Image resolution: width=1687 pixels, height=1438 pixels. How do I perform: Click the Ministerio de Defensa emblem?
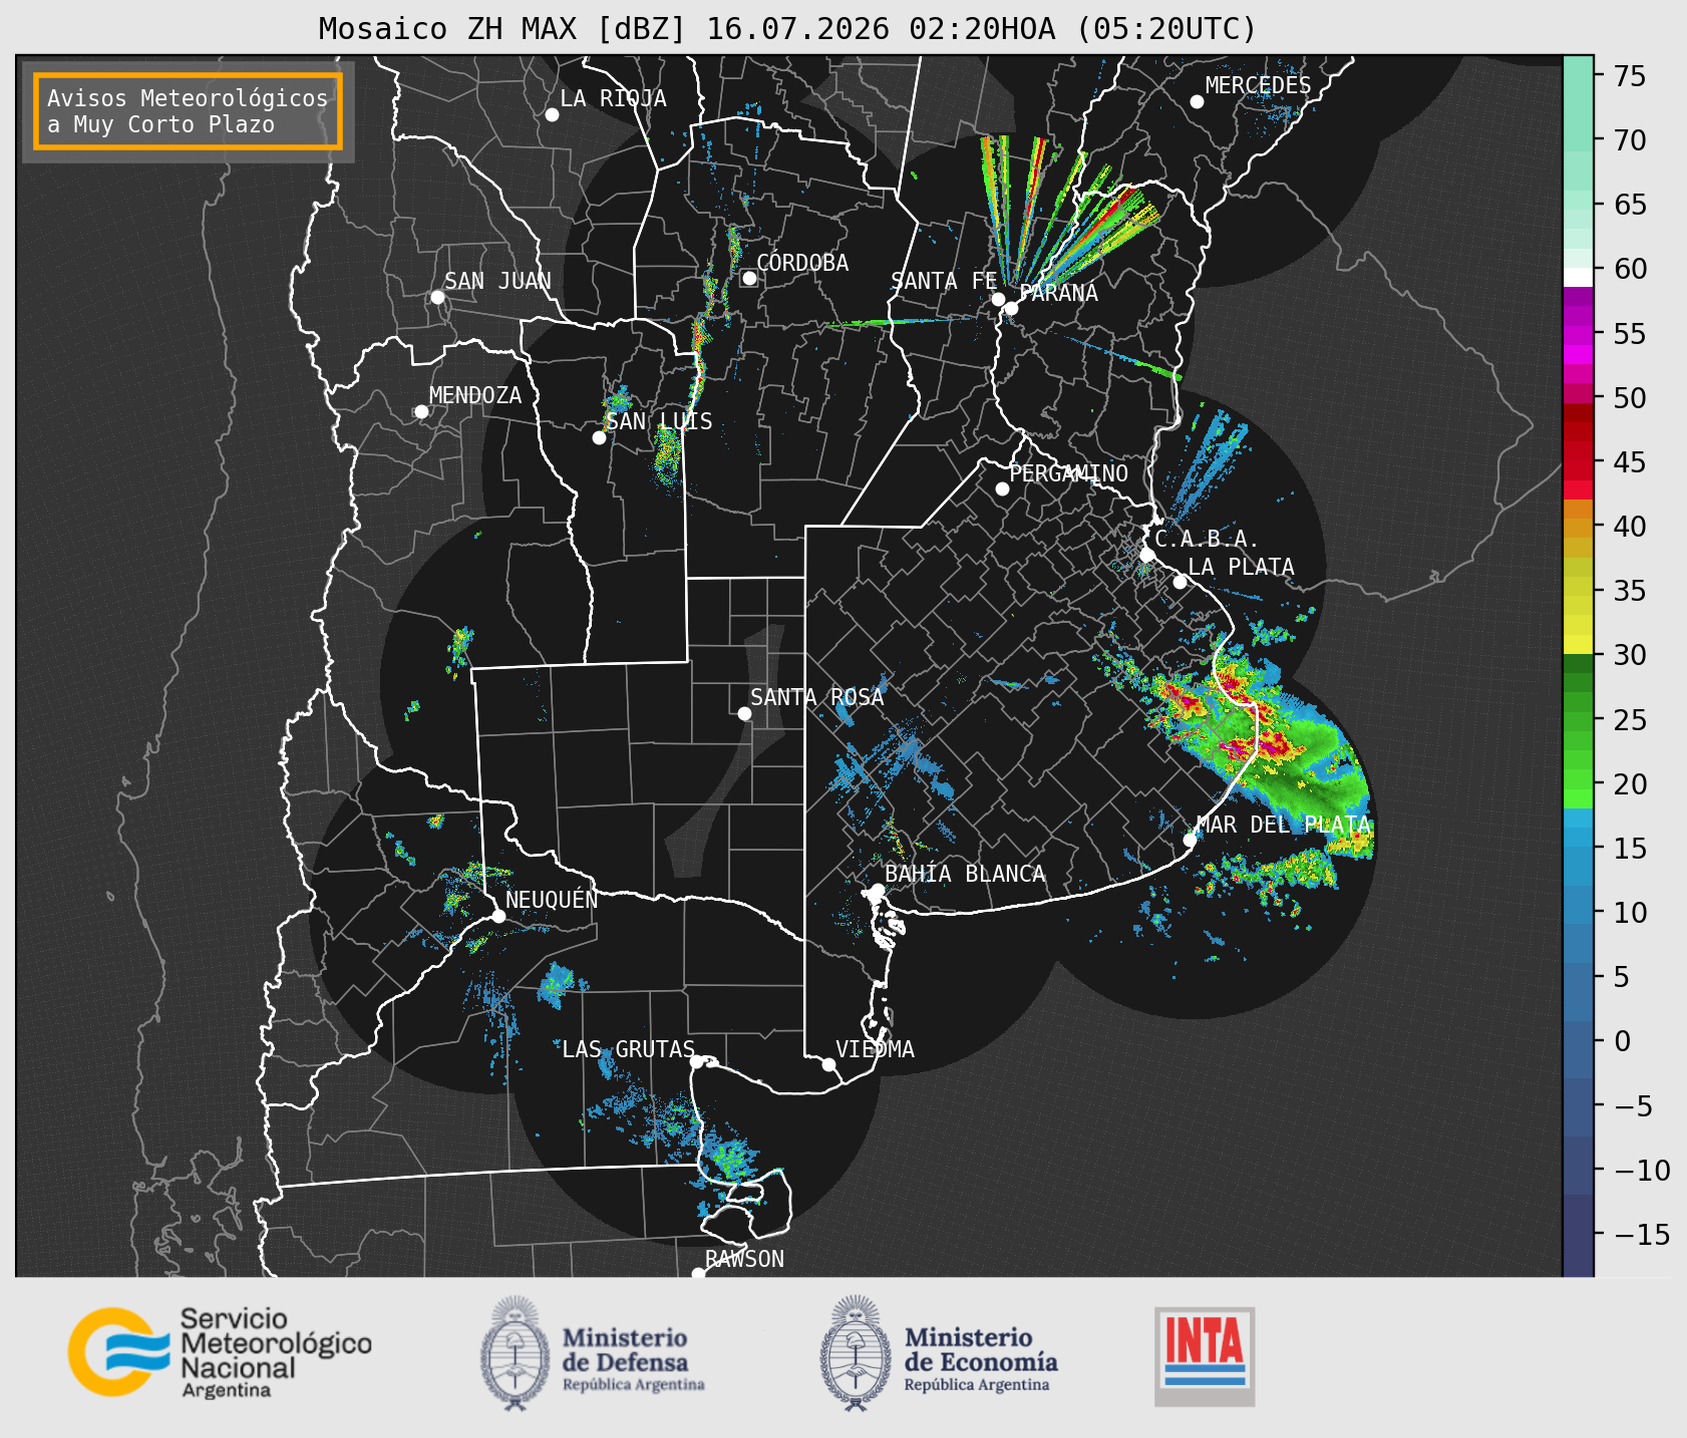point(514,1353)
